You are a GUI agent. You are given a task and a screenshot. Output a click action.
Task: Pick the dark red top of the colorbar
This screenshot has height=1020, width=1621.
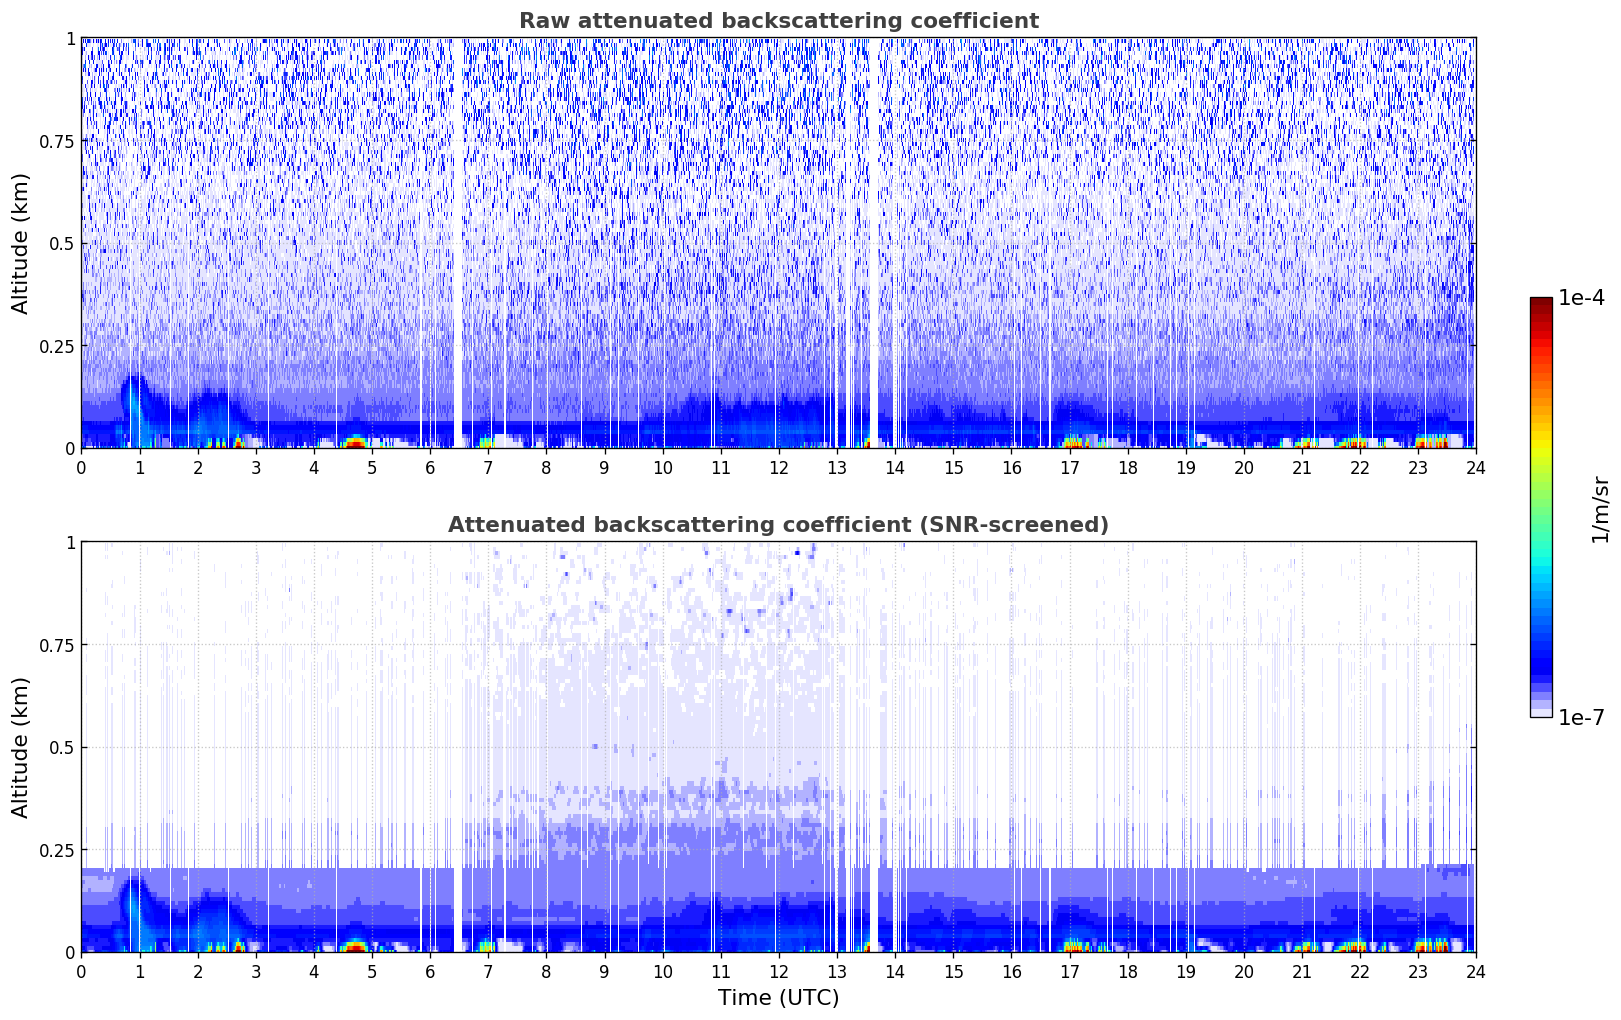pos(1540,303)
